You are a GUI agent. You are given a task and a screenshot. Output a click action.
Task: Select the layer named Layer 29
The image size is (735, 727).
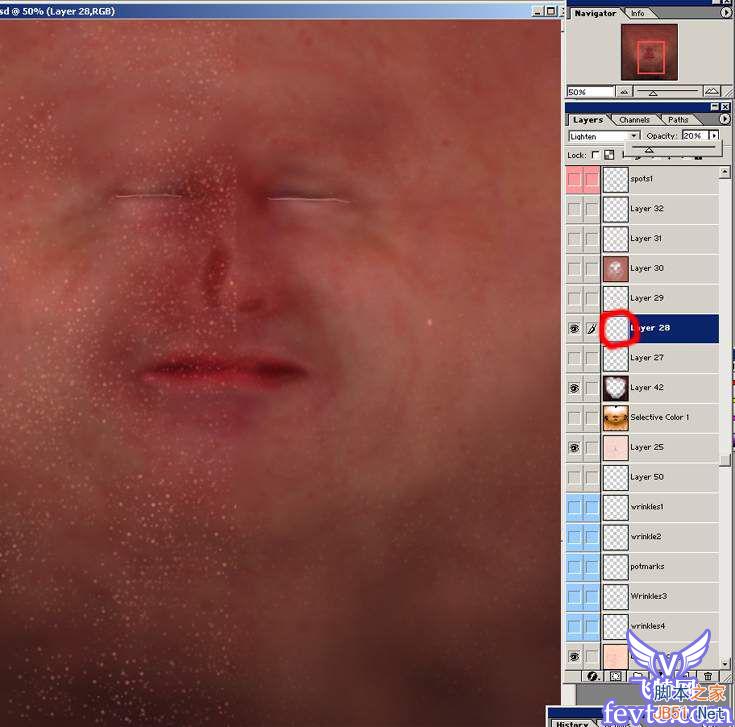pos(647,298)
